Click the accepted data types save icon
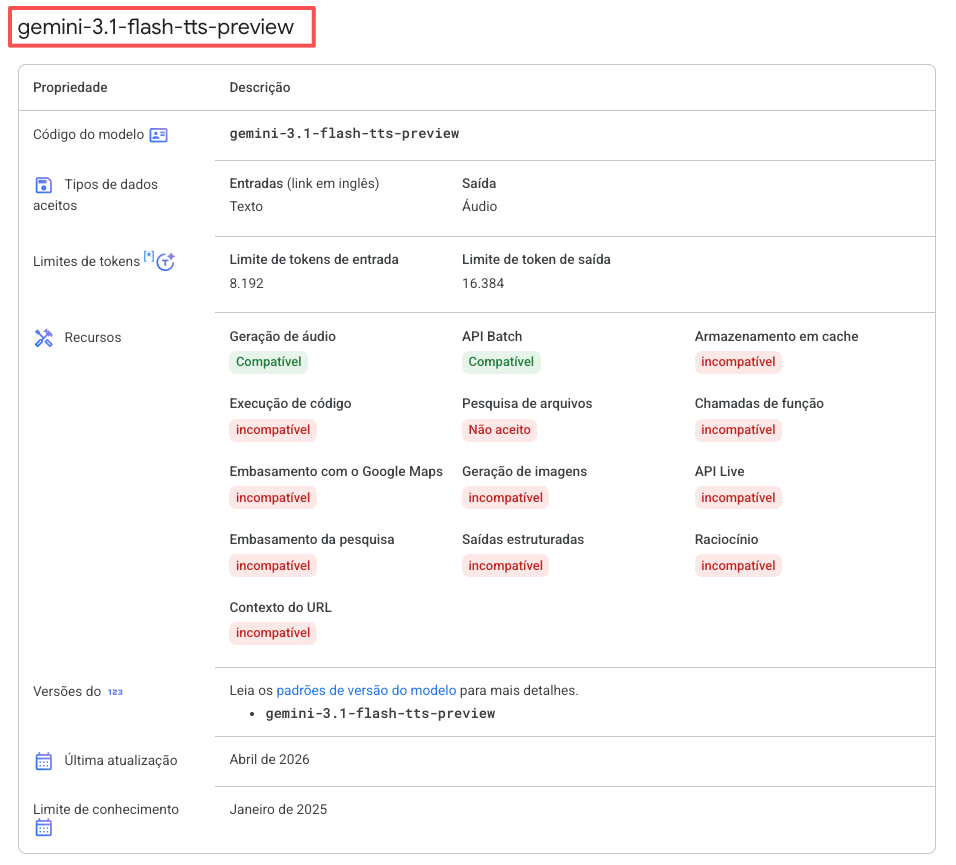956x865 pixels. pyautogui.click(x=44, y=185)
